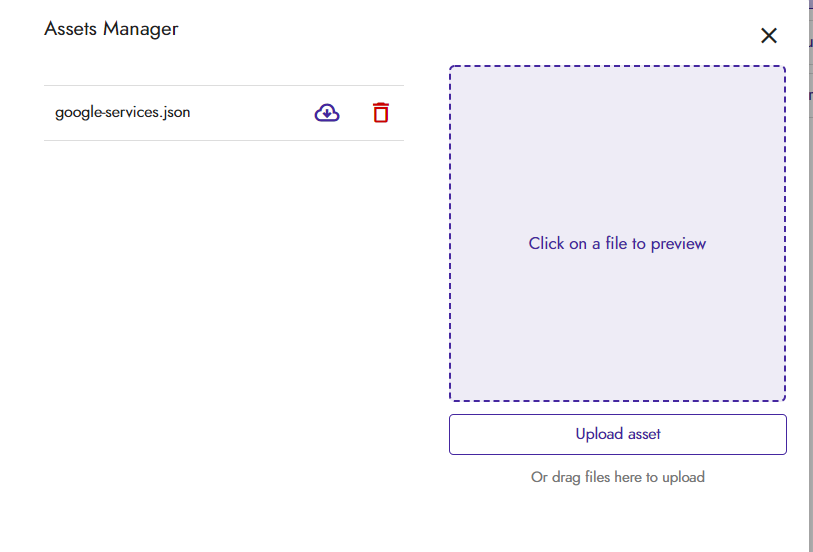The height and width of the screenshot is (552, 813).
Task: Delete google-services.json with the trash icon
Action: [x=381, y=112]
